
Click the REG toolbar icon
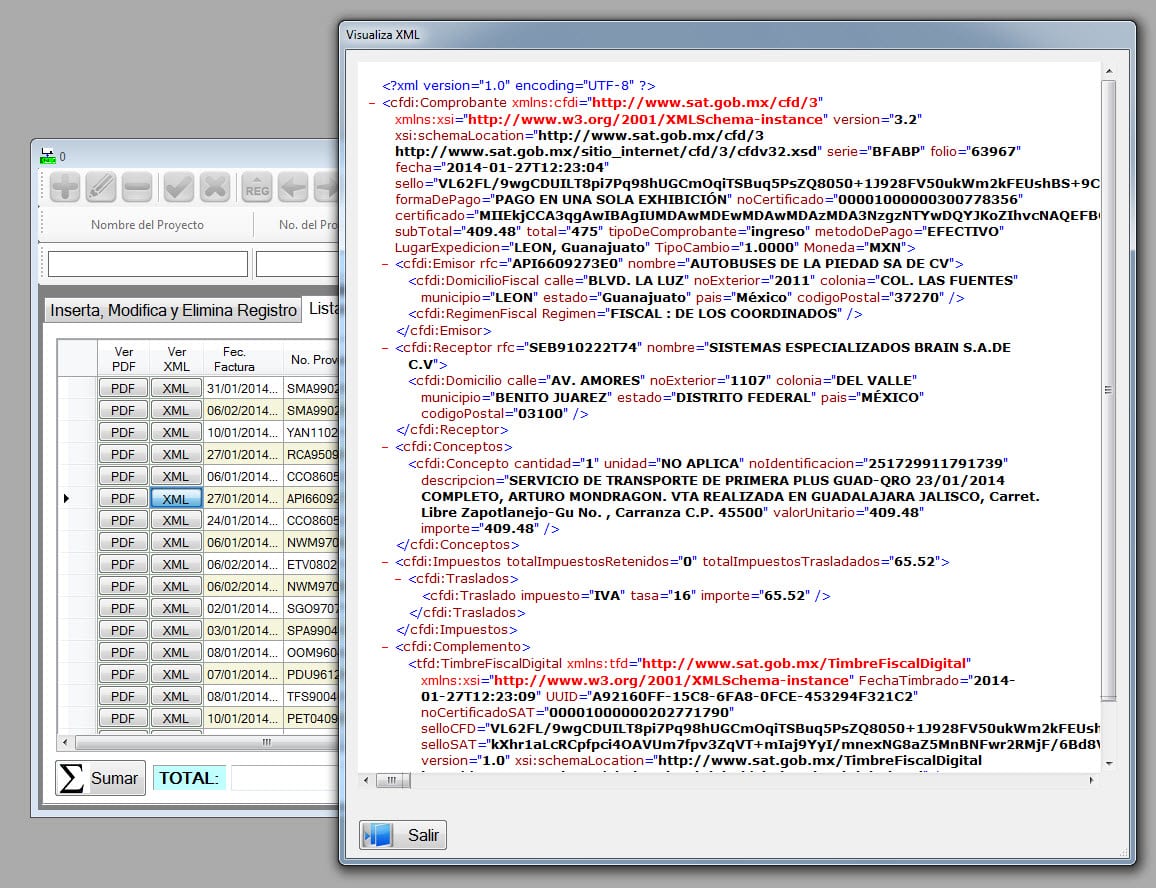(x=257, y=187)
